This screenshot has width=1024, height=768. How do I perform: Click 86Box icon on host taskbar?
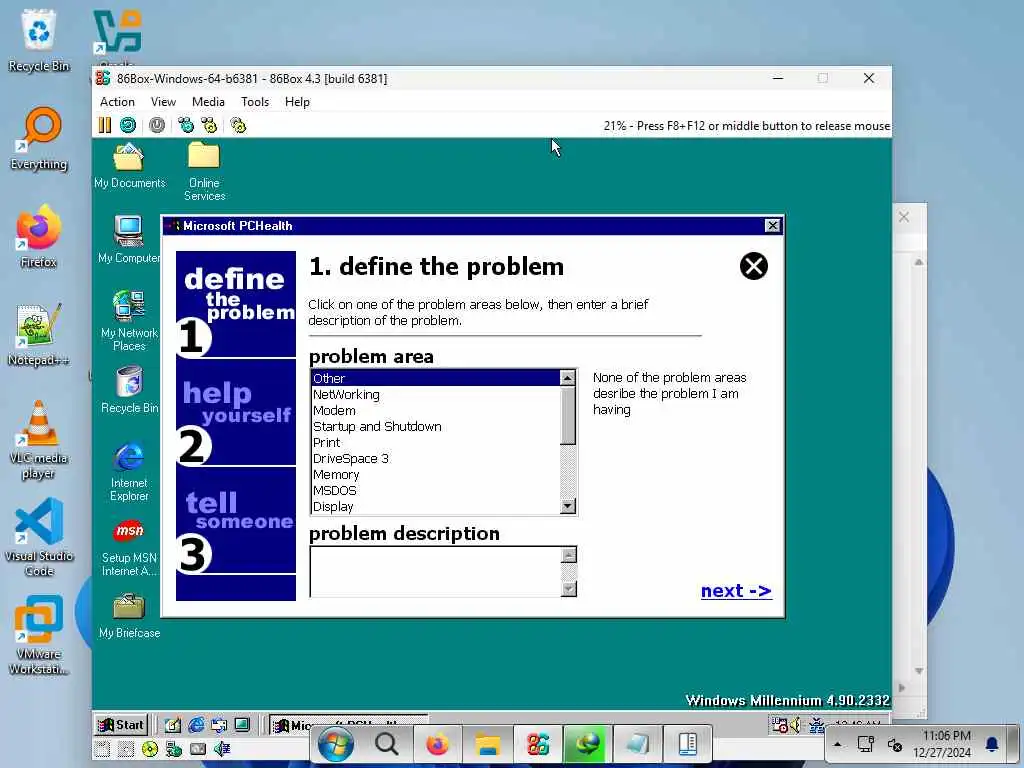pos(537,744)
